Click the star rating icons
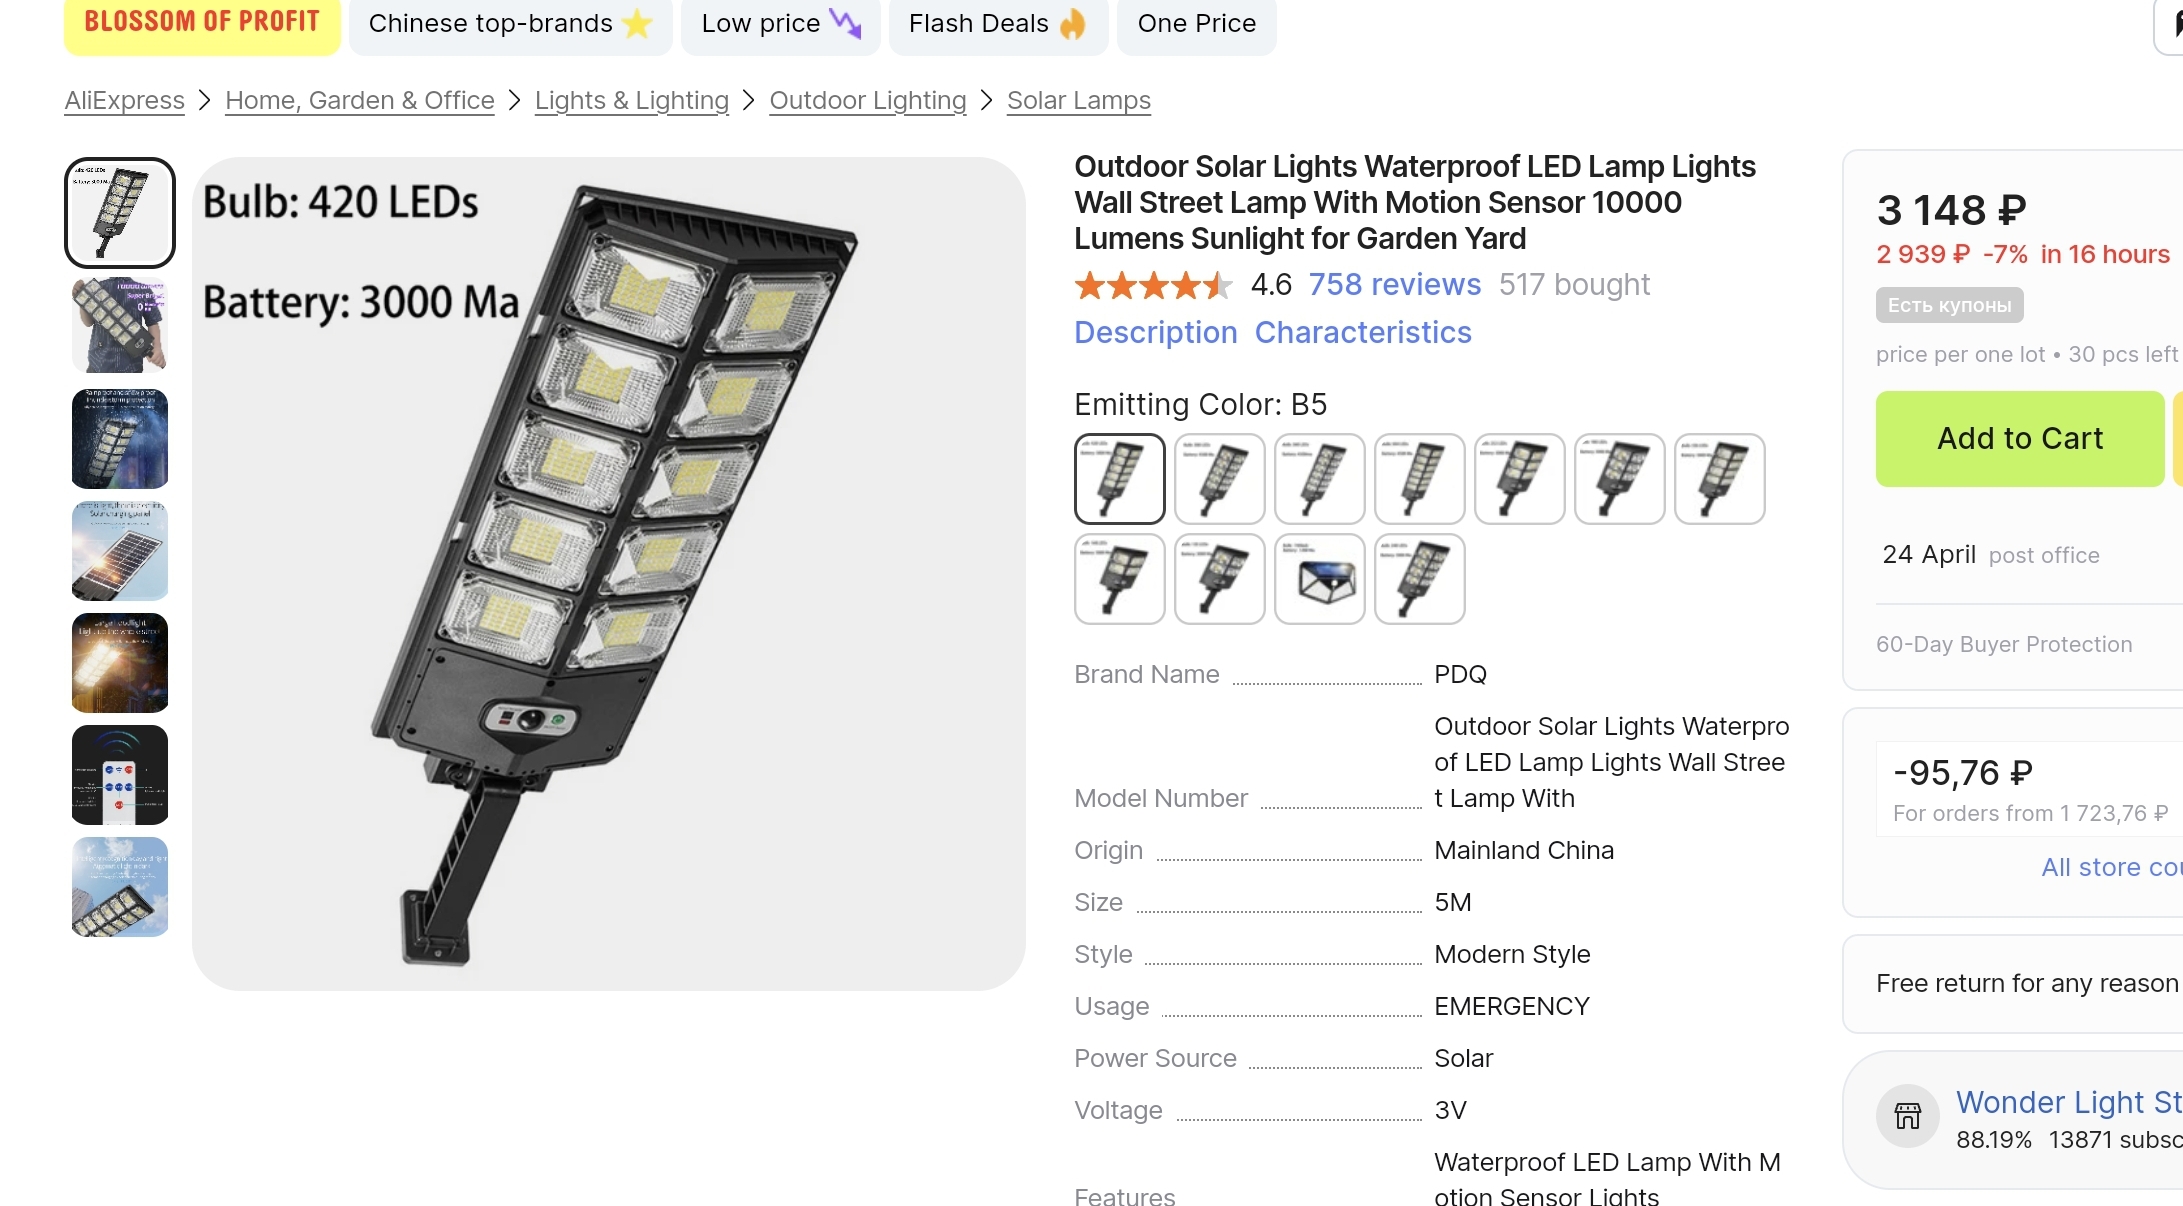2183x1206 pixels. tap(1153, 286)
